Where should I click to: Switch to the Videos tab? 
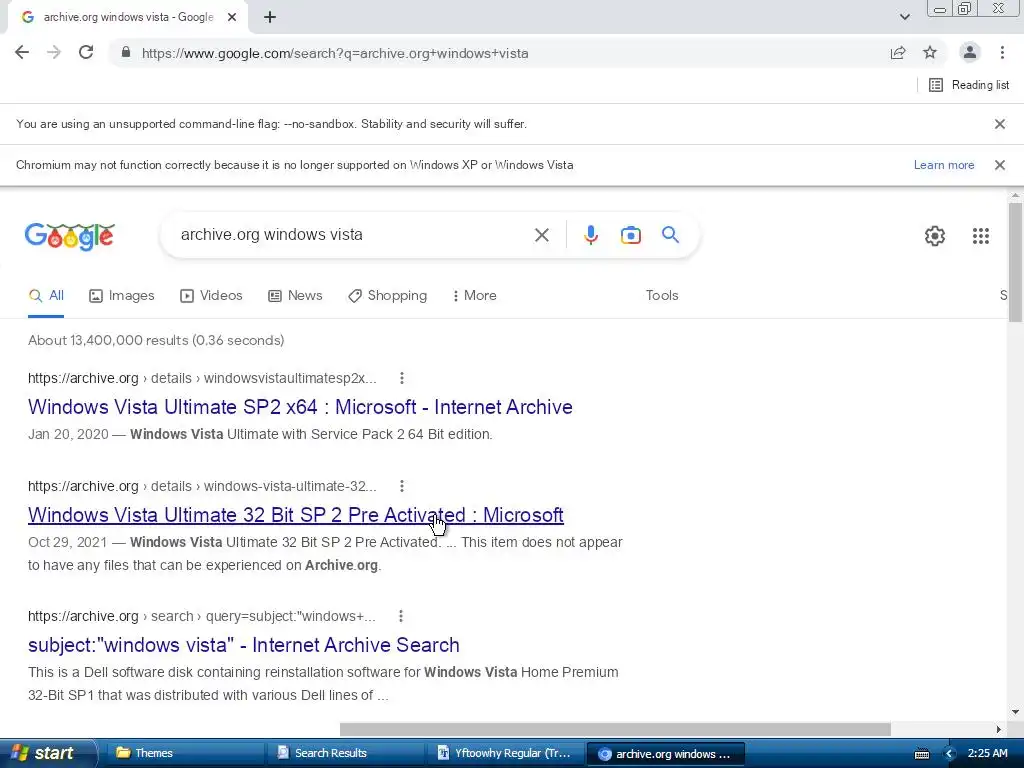tap(211, 296)
